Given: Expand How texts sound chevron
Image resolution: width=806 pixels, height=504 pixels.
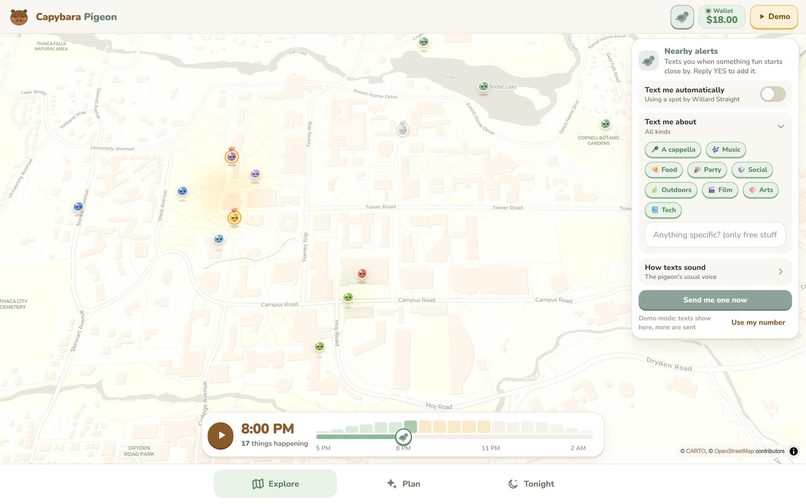Looking at the screenshot, I should [780, 272].
